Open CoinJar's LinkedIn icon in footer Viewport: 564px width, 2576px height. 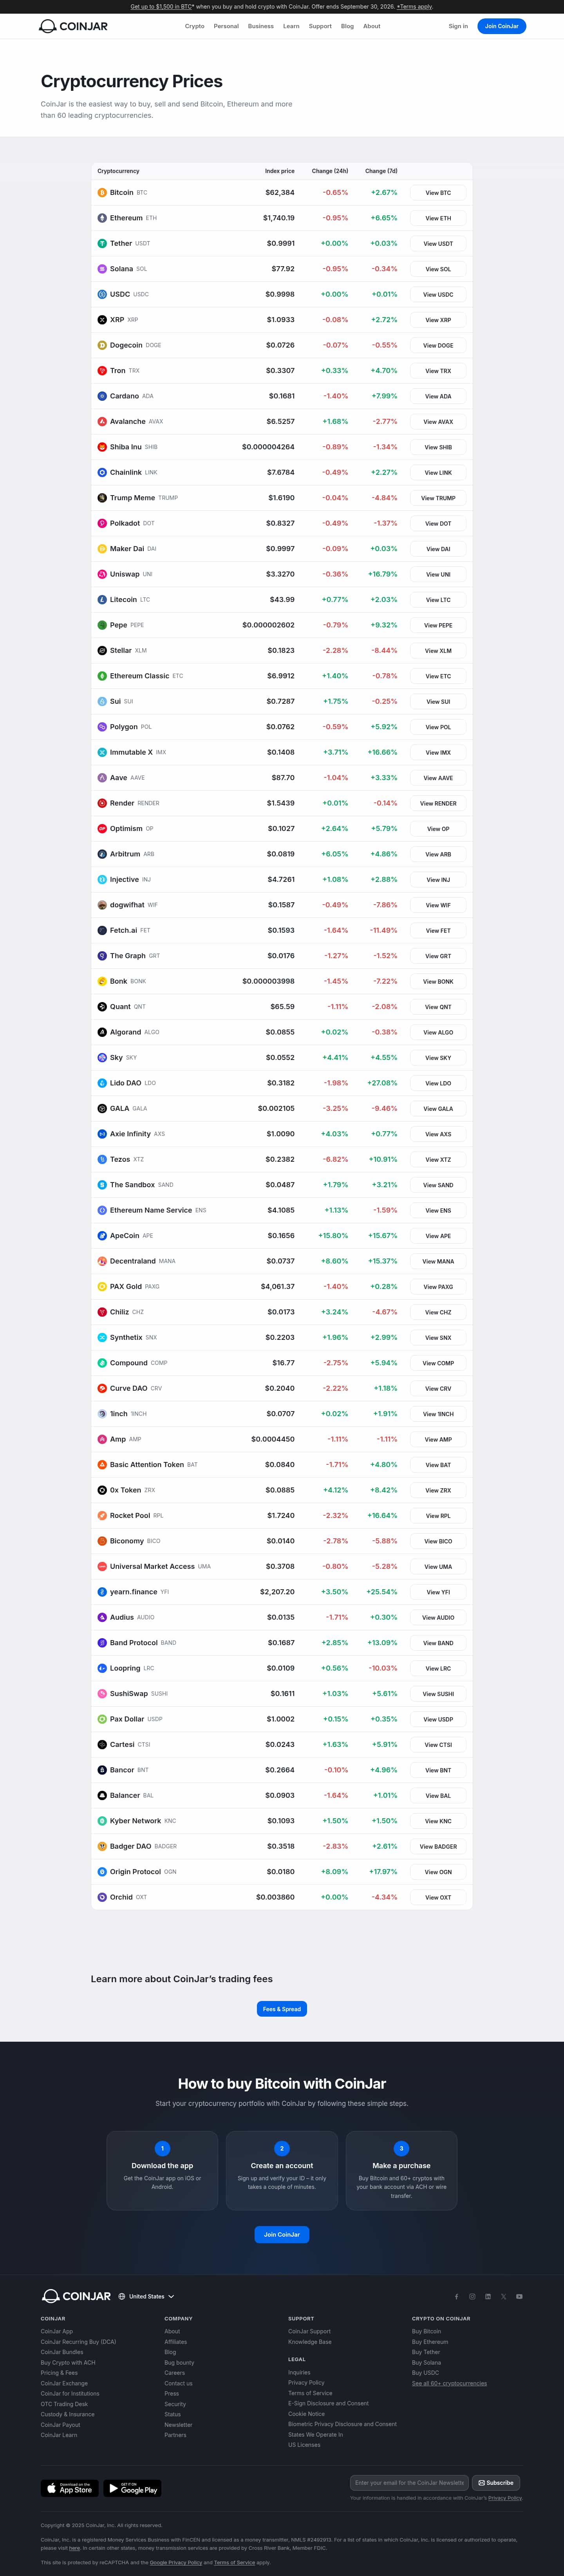click(x=488, y=2296)
